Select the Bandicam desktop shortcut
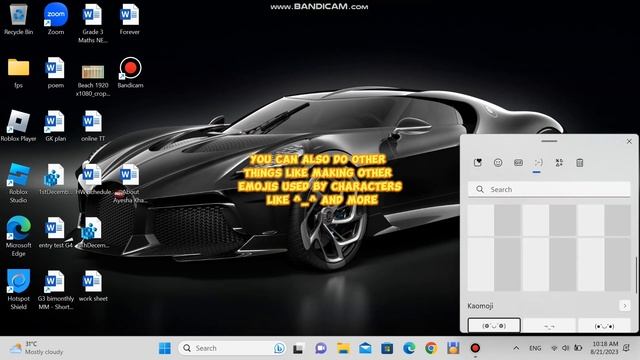 pyautogui.click(x=130, y=73)
